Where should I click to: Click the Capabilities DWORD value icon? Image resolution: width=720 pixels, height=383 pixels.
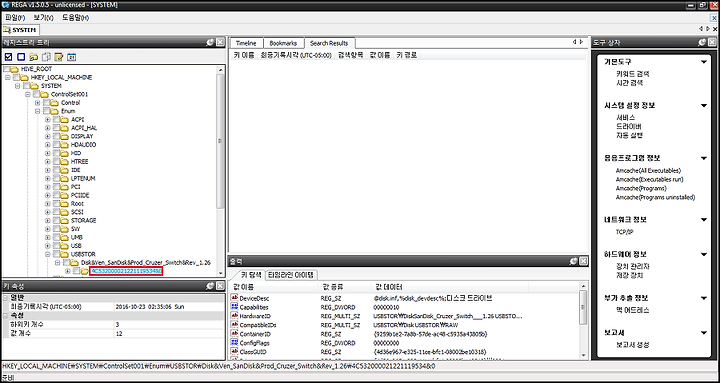pos(235,307)
